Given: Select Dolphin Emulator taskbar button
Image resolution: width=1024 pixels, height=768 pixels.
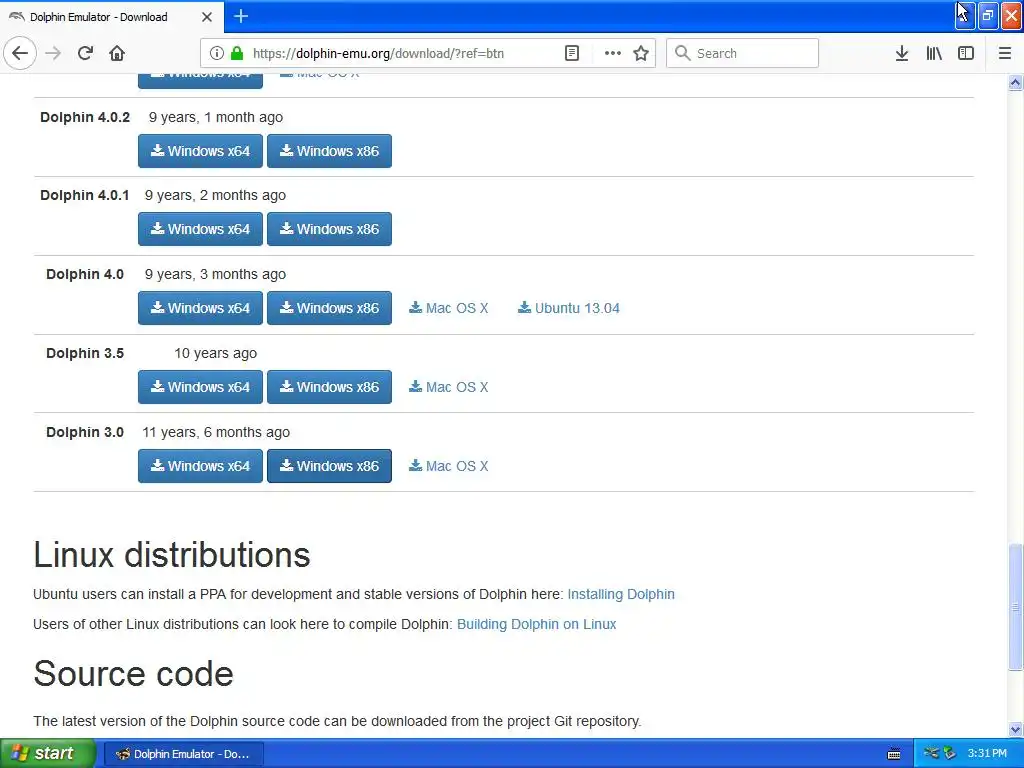Looking at the screenshot, I should click(x=184, y=754).
